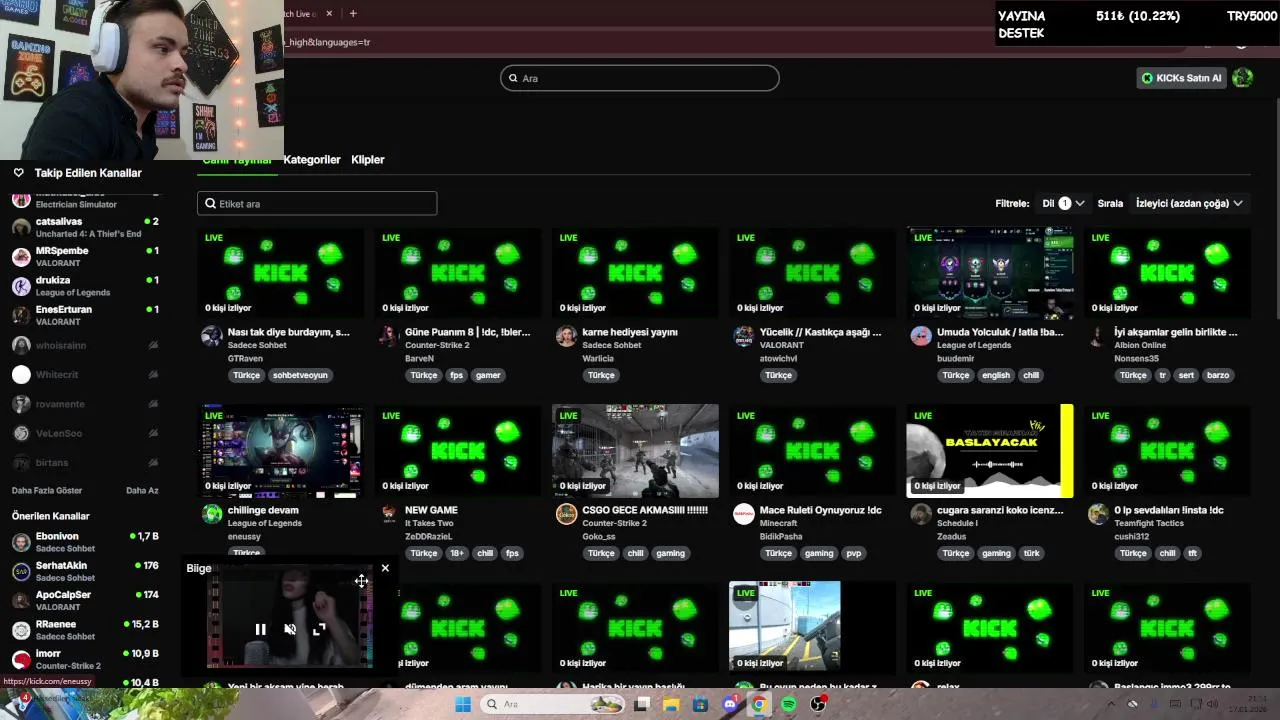Viewport: 1280px width, 720px height.
Task: Close the Bilge mini player
Action: pos(385,568)
